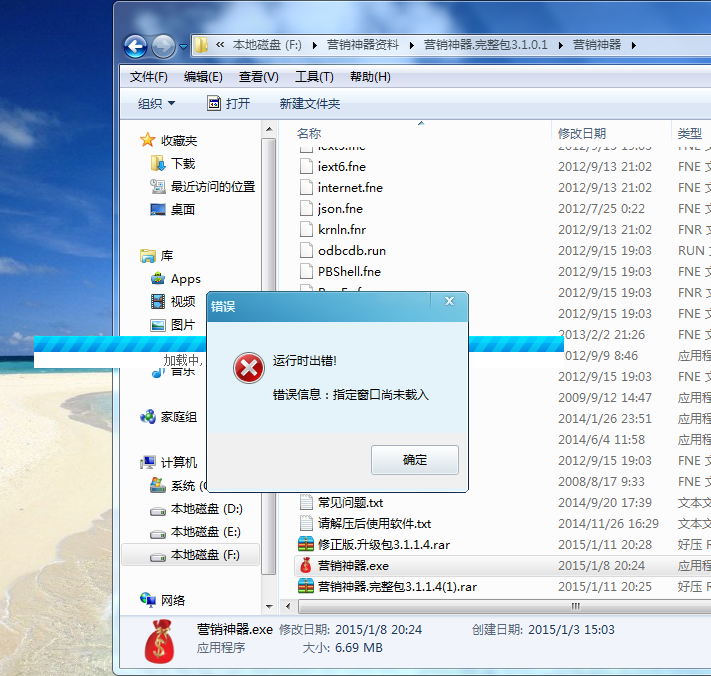Click the 图片 library icon
711x676 pixels.
(x=157, y=325)
